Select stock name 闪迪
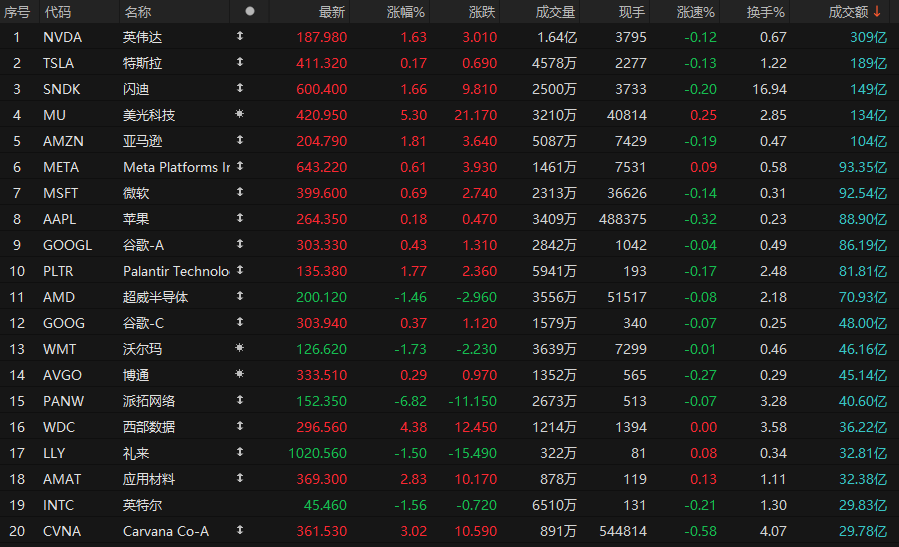Viewport: 899px width, 547px height. click(x=136, y=89)
